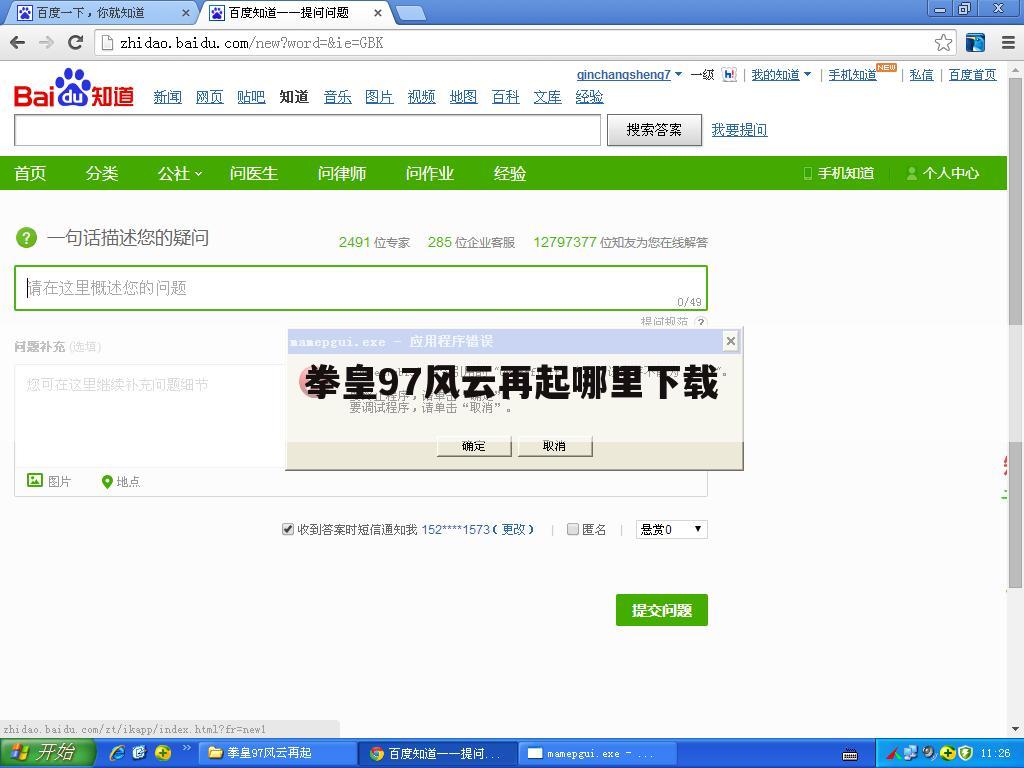Bookmark this page with the star icon

(943, 43)
